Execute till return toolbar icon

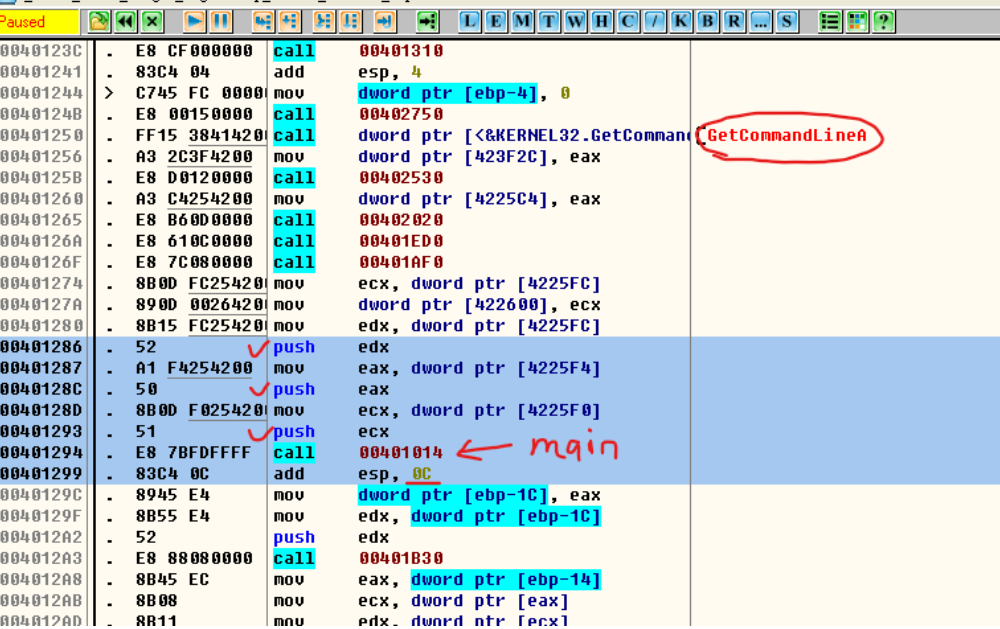pyautogui.click(x=384, y=20)
